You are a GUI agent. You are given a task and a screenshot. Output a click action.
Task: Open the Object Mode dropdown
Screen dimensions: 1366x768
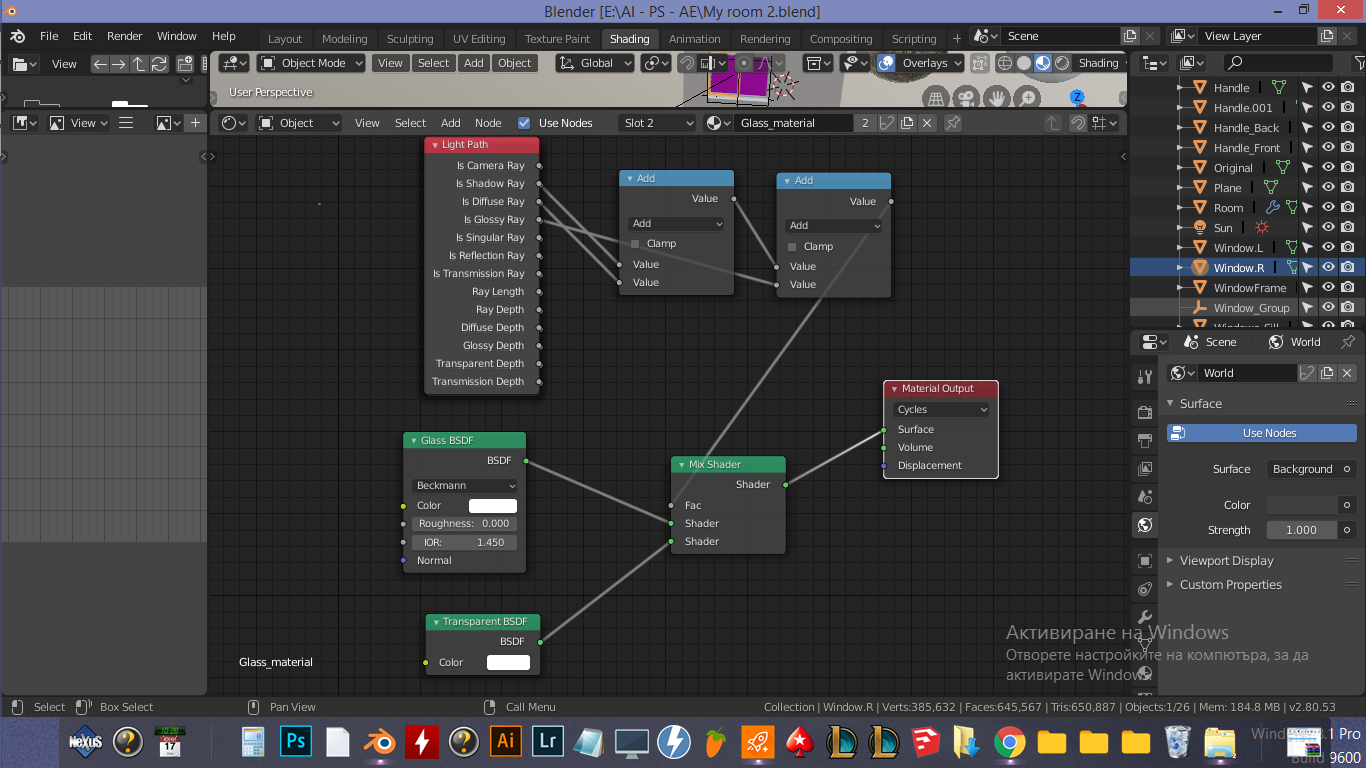click(x=310, y=63)
